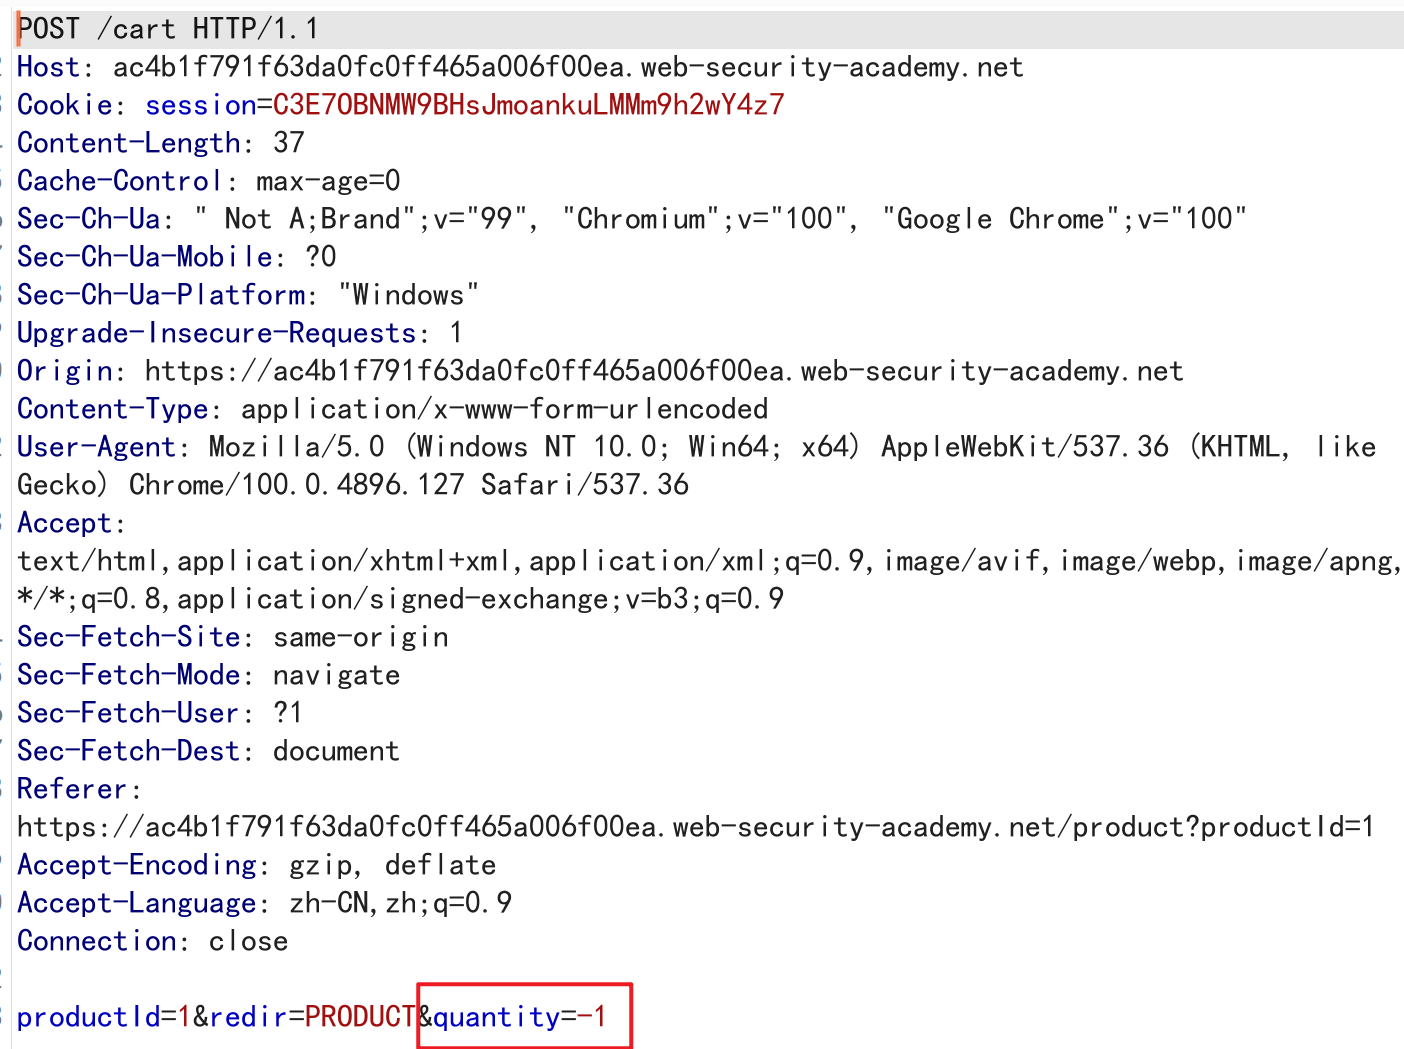Screen dimensions: 1404x1049
Task: Click the application/signed-exchange;v=b3;q=0.9 text
Action: click(480, 599)
